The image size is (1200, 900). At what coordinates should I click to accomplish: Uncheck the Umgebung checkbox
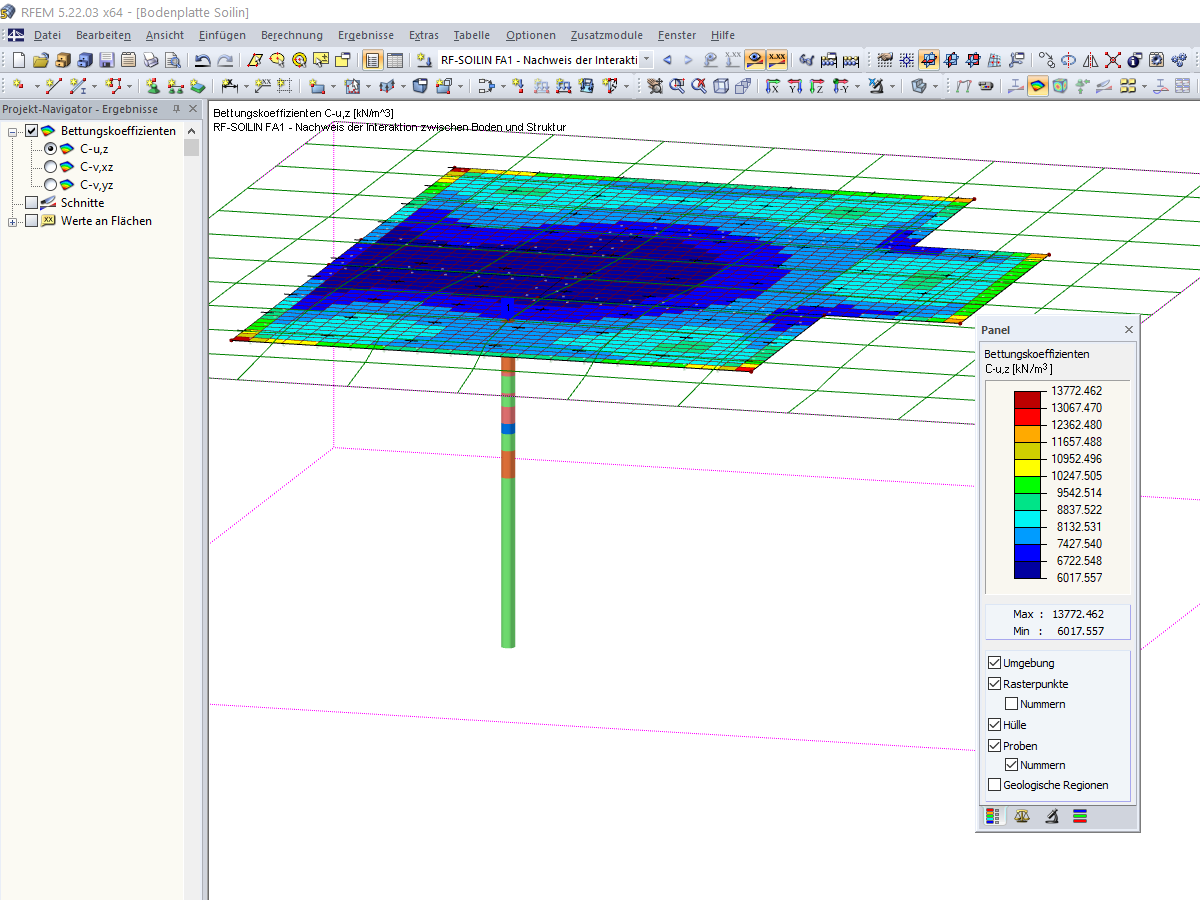(x=994, y=663)
